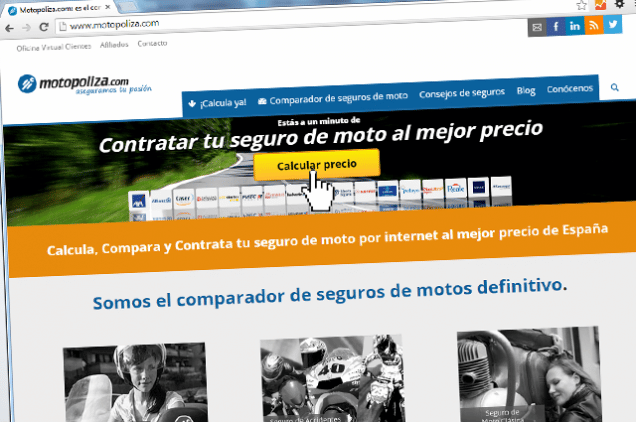Click the orange banner text Calcula, Compara y Contrata
636x422 pixels.
[x=327, y=239]
